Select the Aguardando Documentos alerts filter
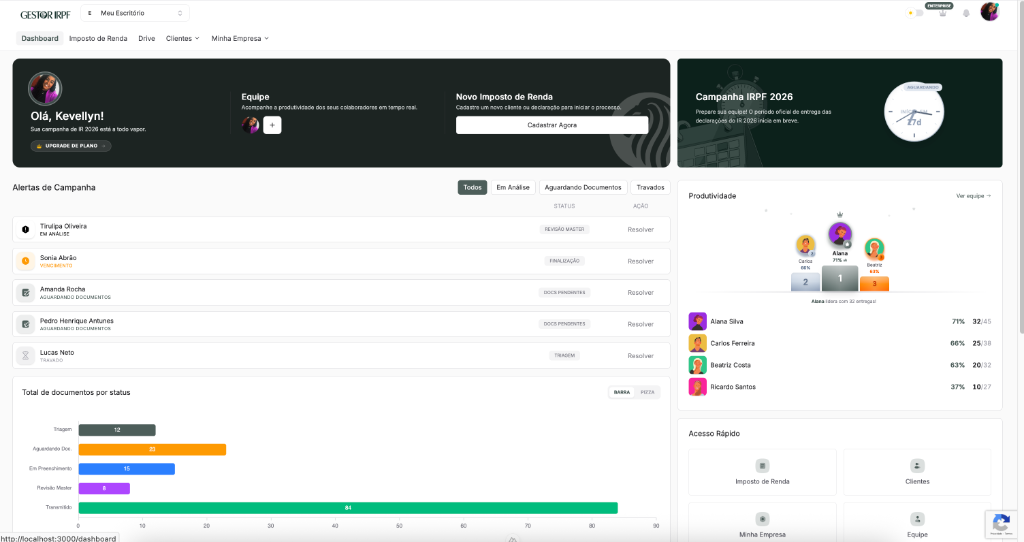Viewport: 1024px width, 542px height. 583,187
